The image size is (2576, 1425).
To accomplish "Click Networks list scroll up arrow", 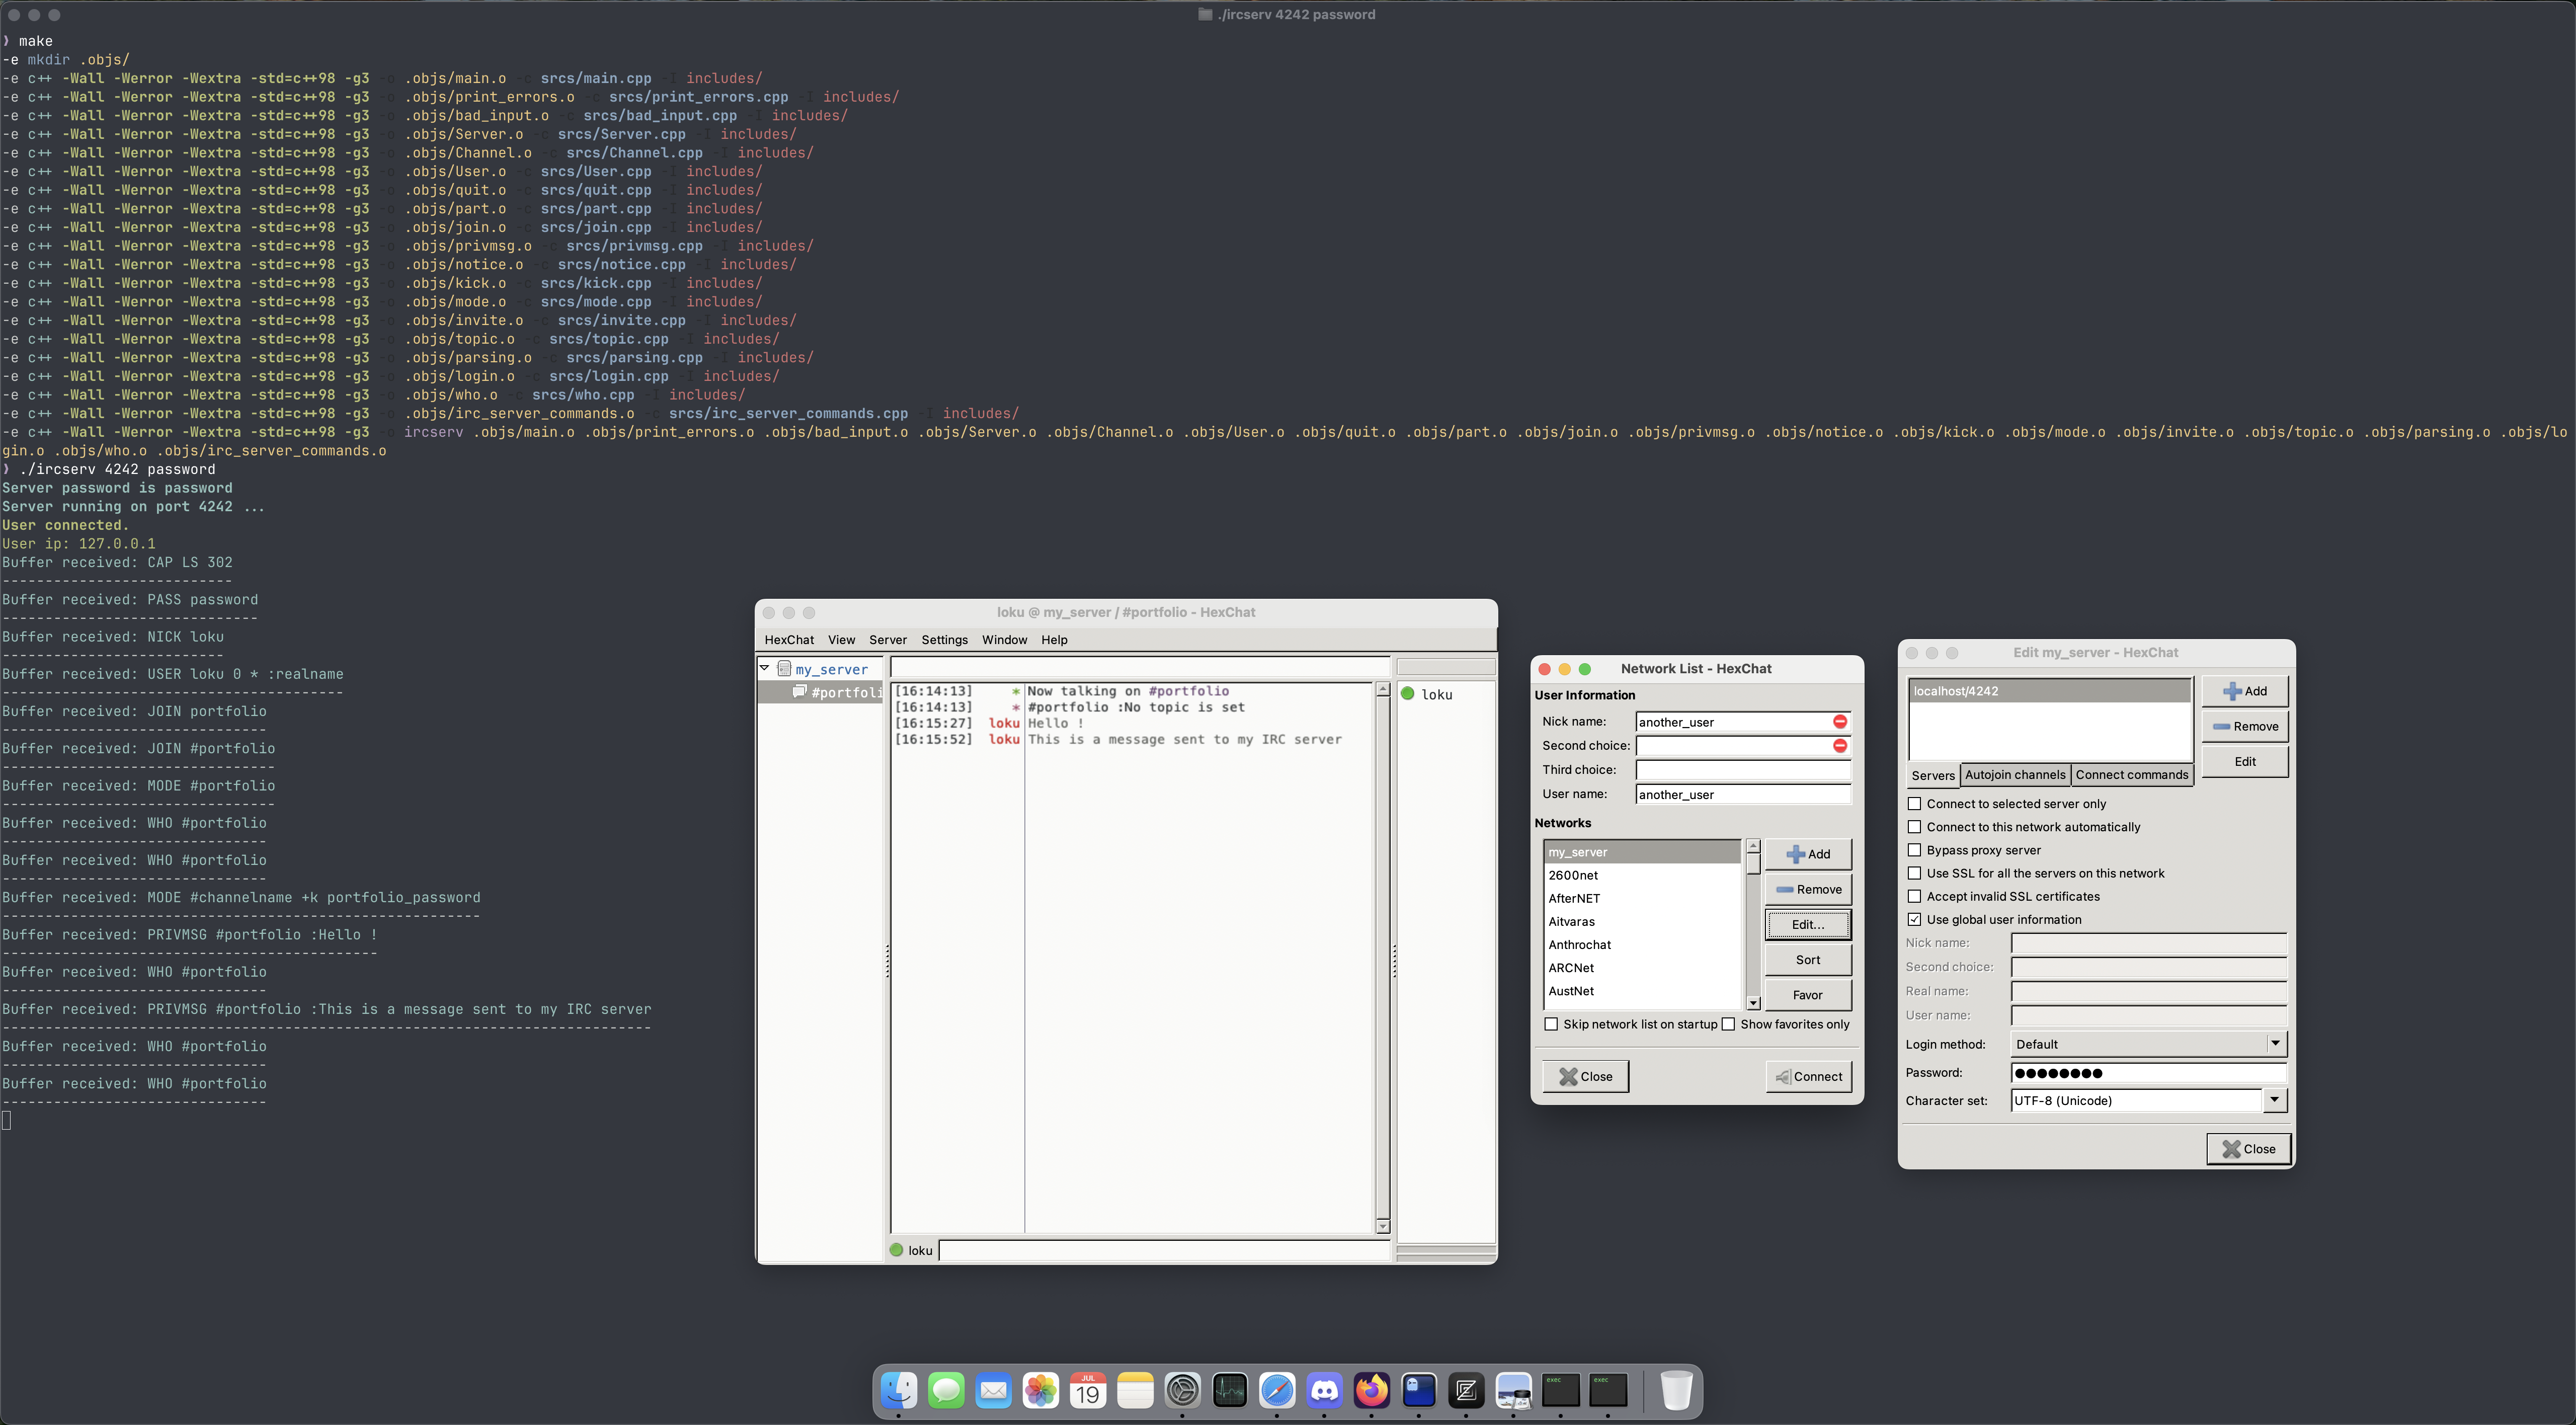I will point(1753,846).
